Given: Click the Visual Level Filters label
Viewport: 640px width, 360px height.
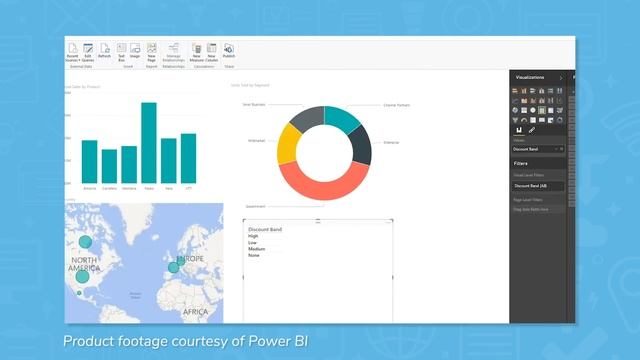Looking at the screenshot, I should [529, 175].
